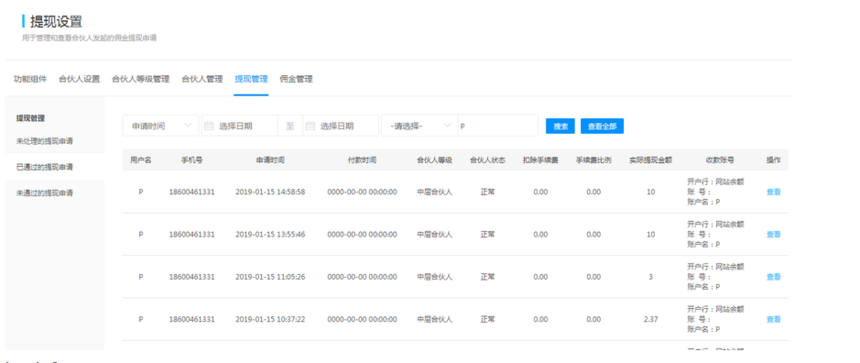Click the 提现管理 sidebar heading
This screenshot has height=363, width=860.
tap(30, 118)
